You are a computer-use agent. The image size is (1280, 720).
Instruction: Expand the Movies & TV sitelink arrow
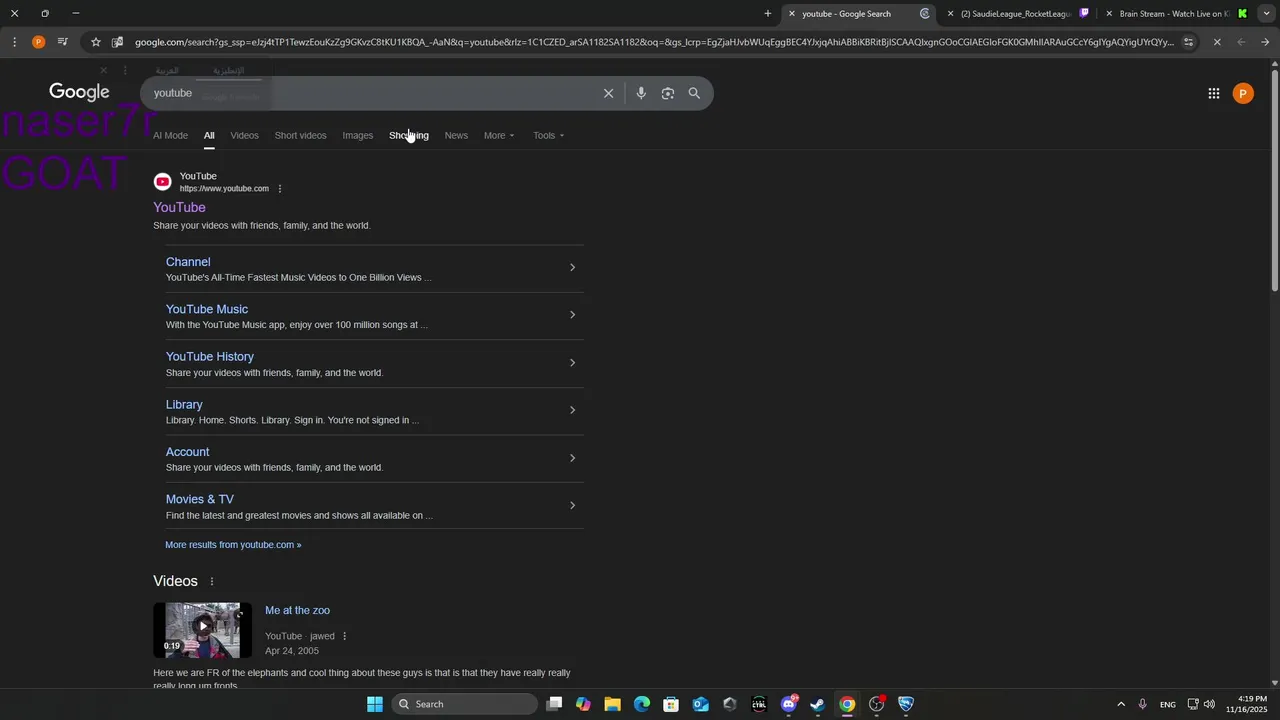(x=572, y=505)
